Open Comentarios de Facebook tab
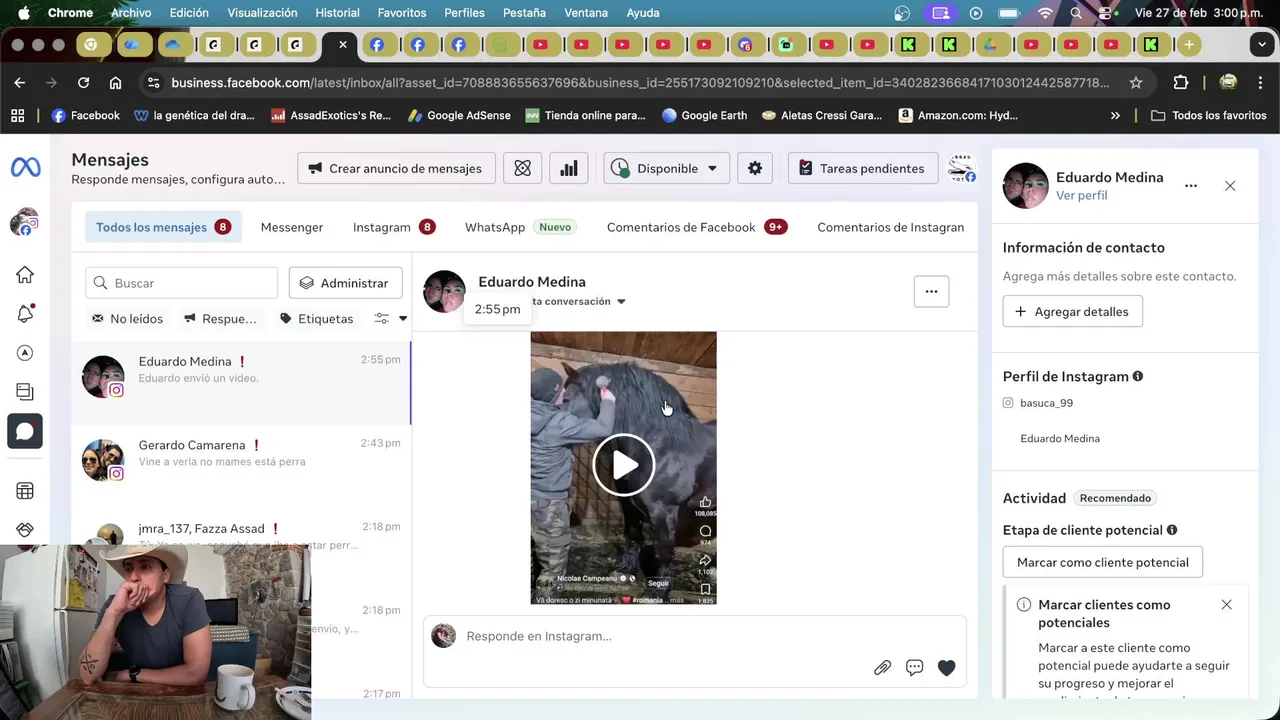 (696, 227)
